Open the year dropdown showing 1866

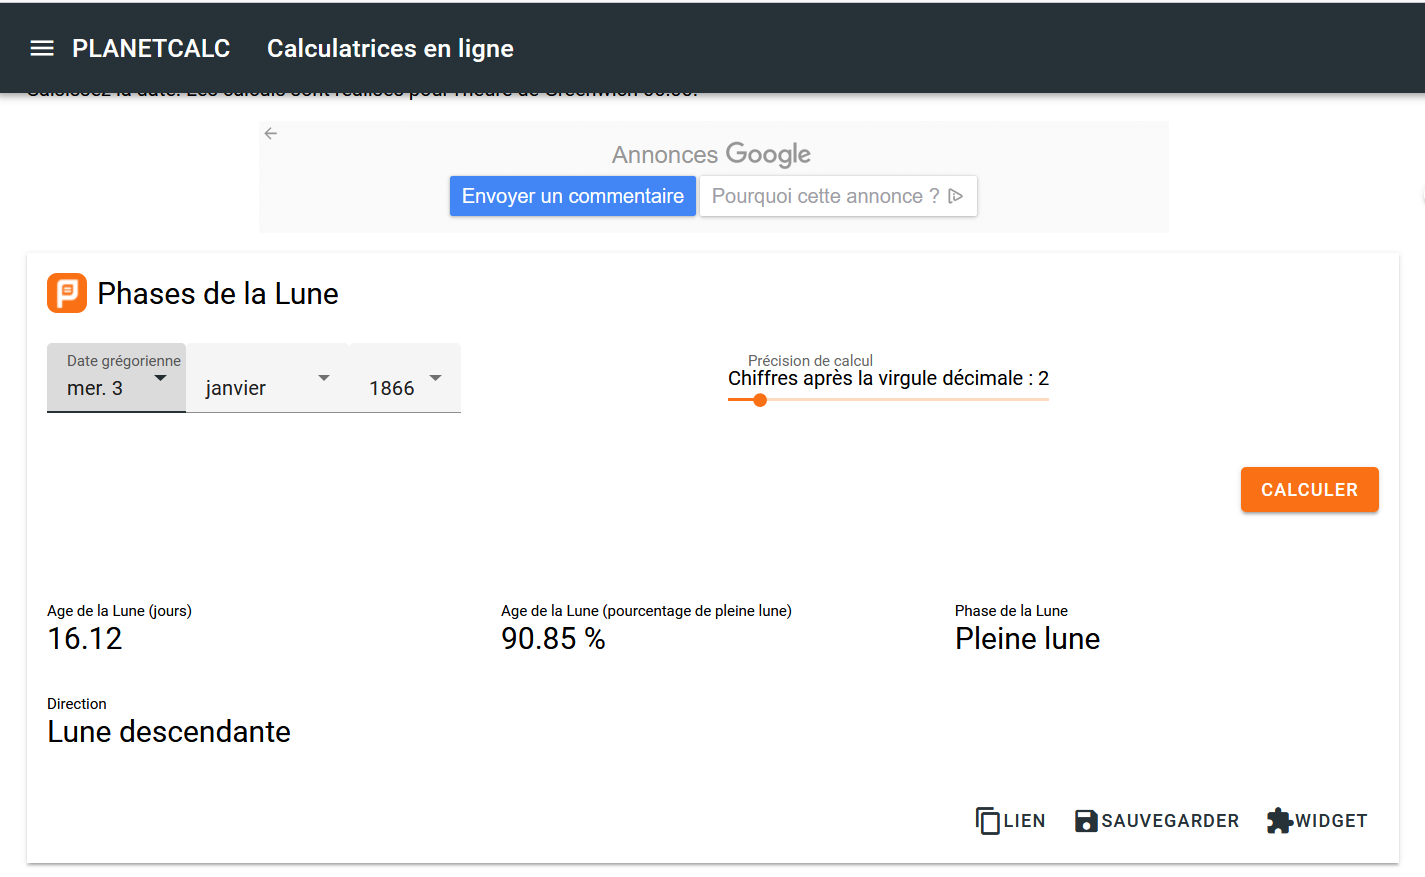point(405,378)
